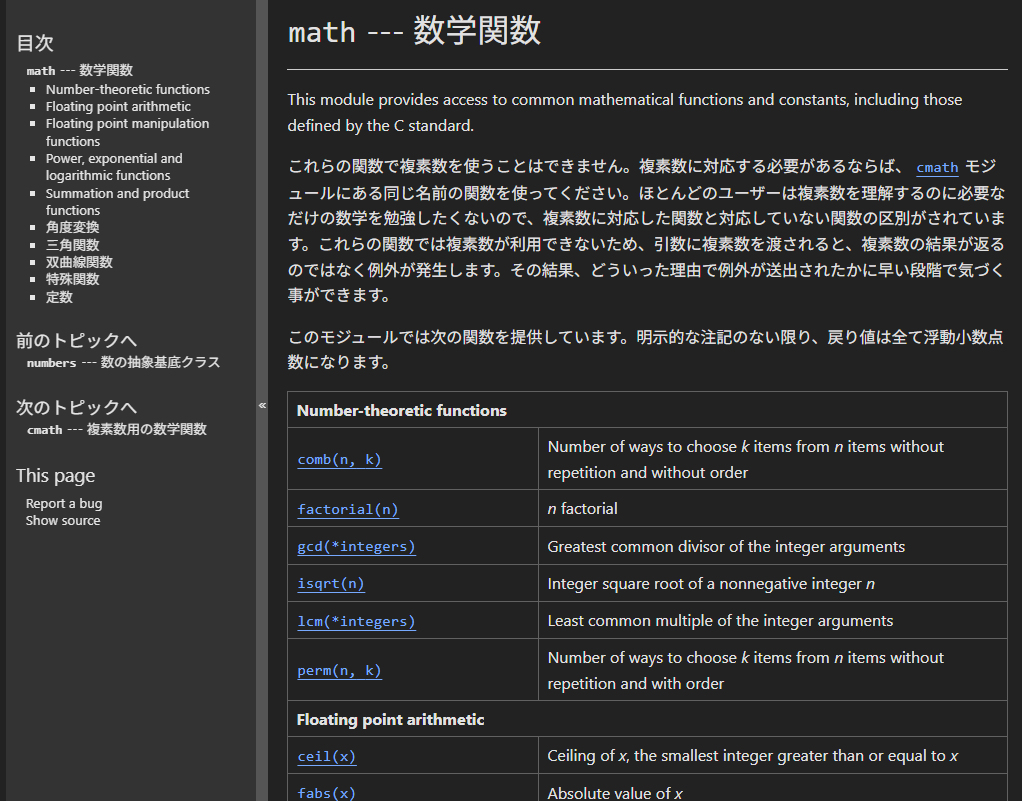Screen dimensions: 1022x801
Task: Go to previous topic numbers 数の抽象基底クラス
Action: pos(123,362)
